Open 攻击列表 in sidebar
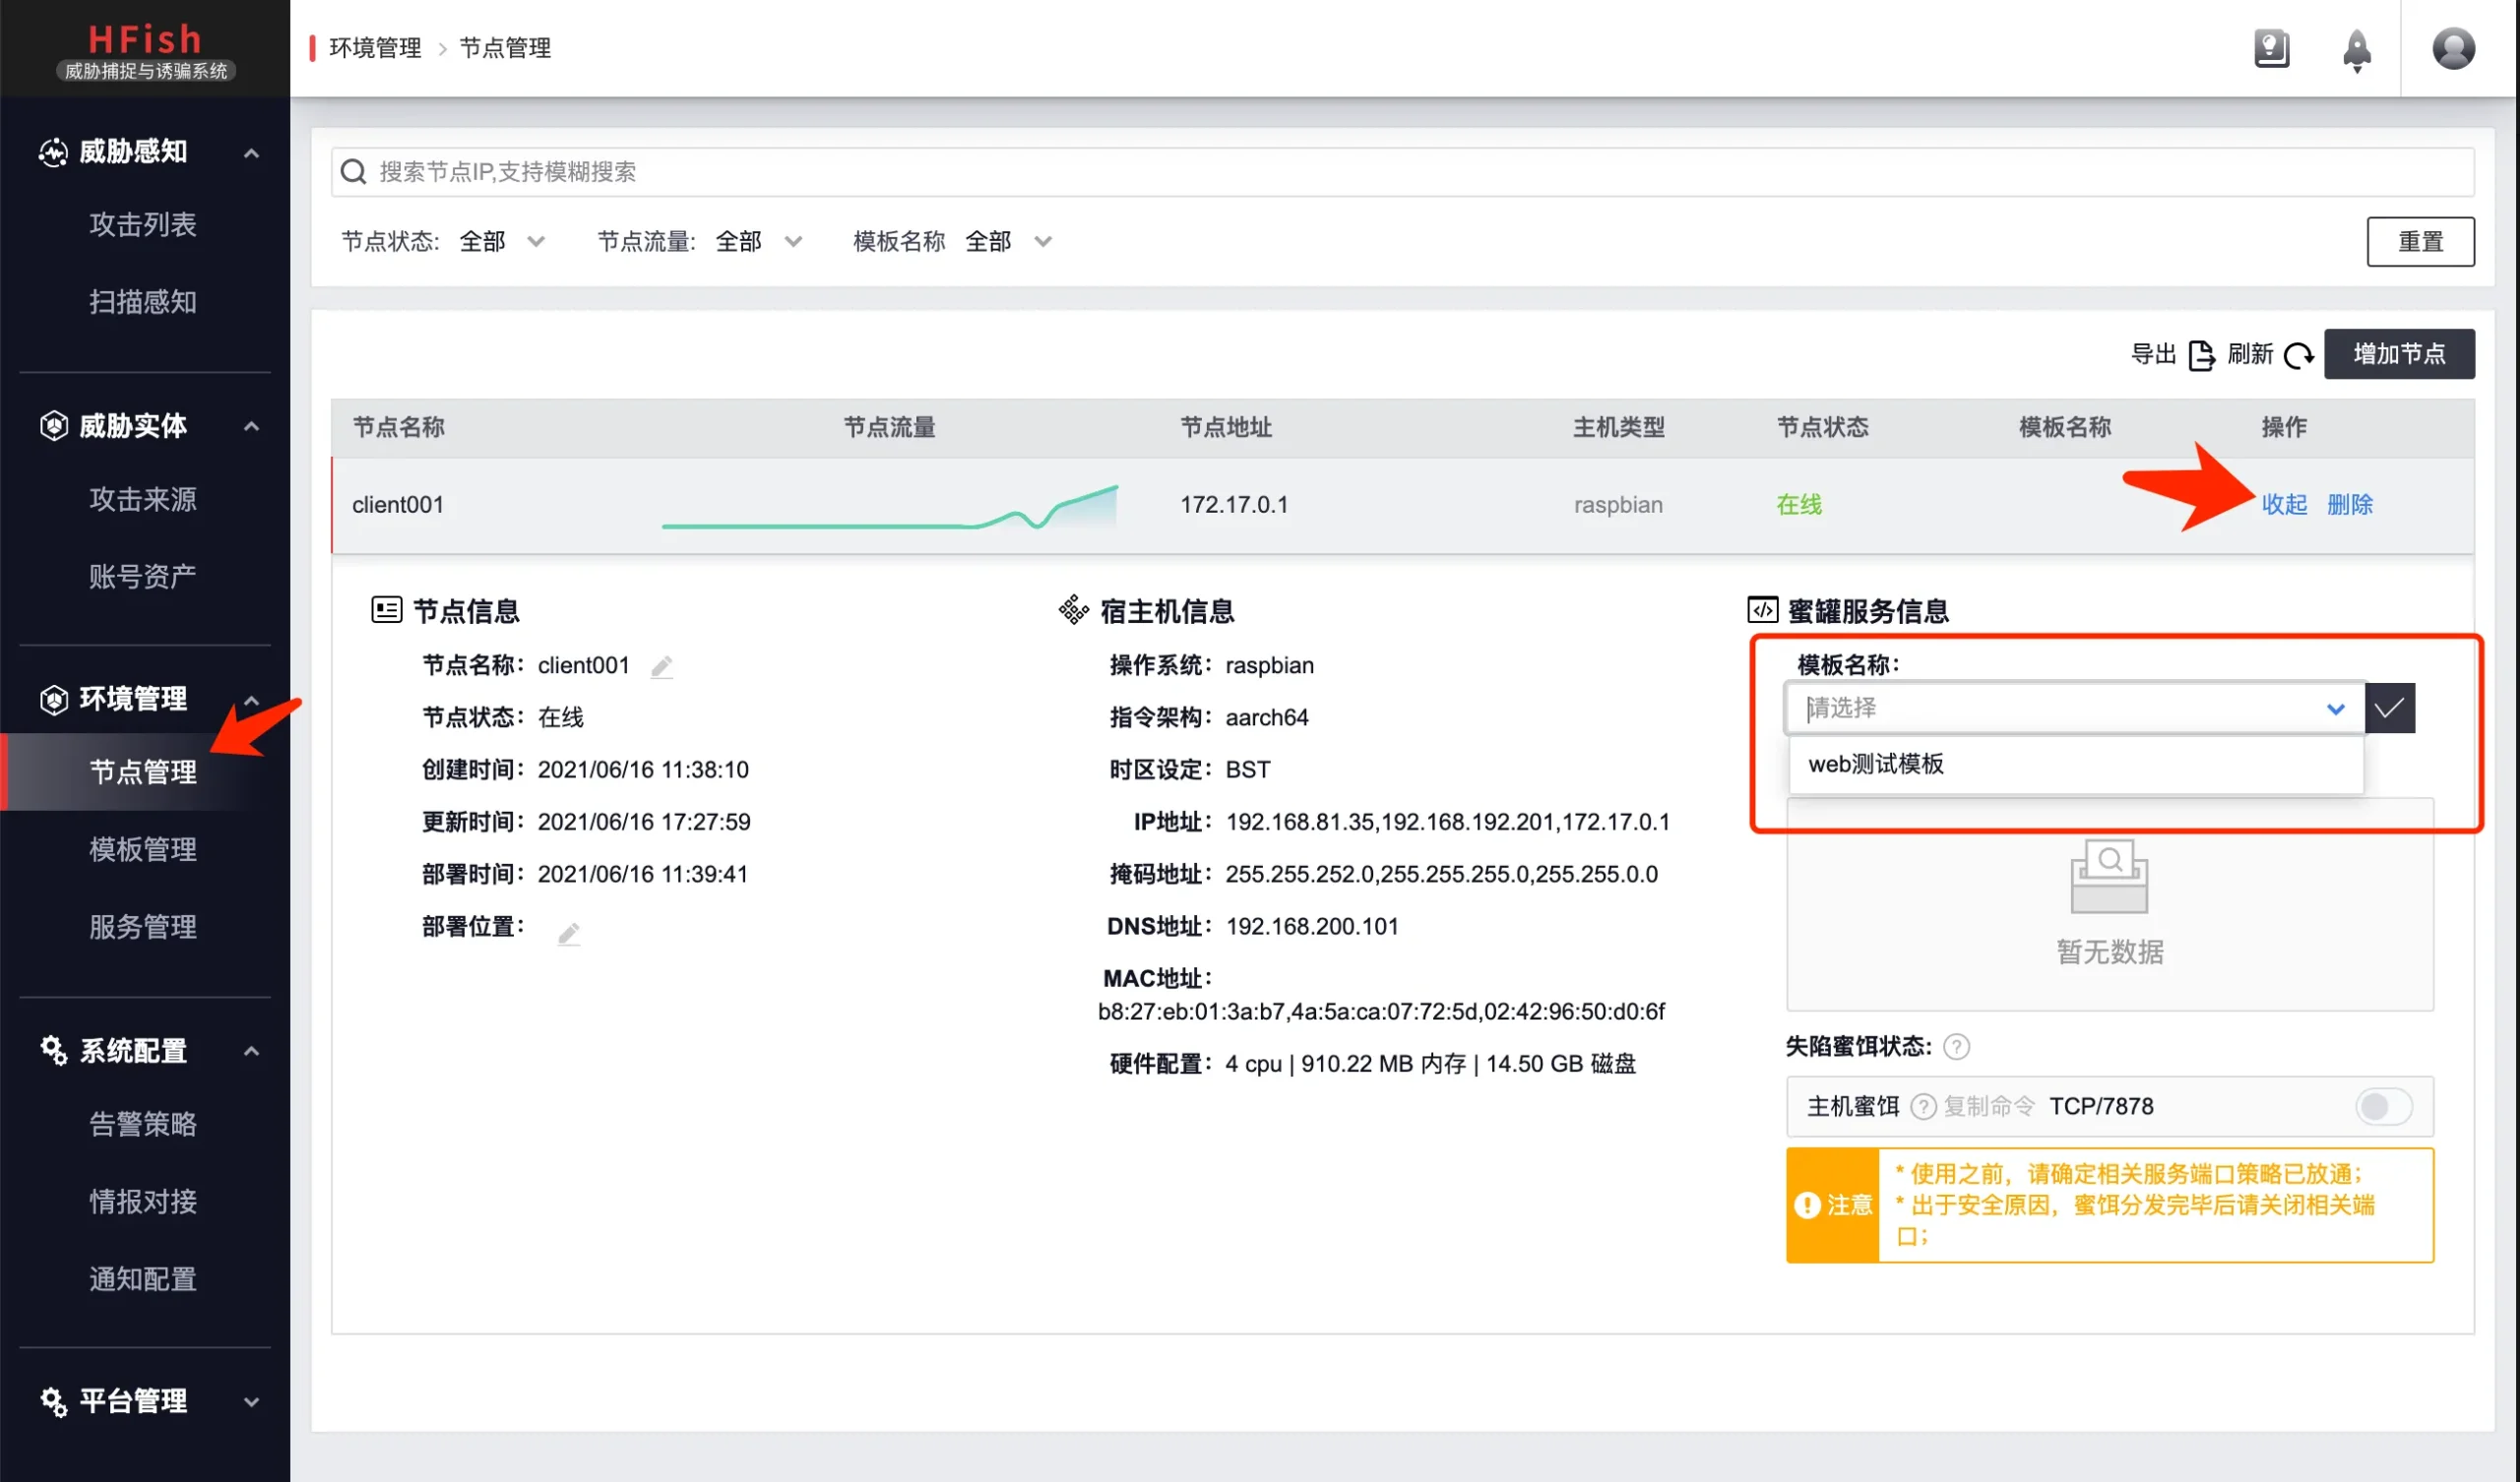The width and height of the screenshot is (2520, 1482). [143, 225]
